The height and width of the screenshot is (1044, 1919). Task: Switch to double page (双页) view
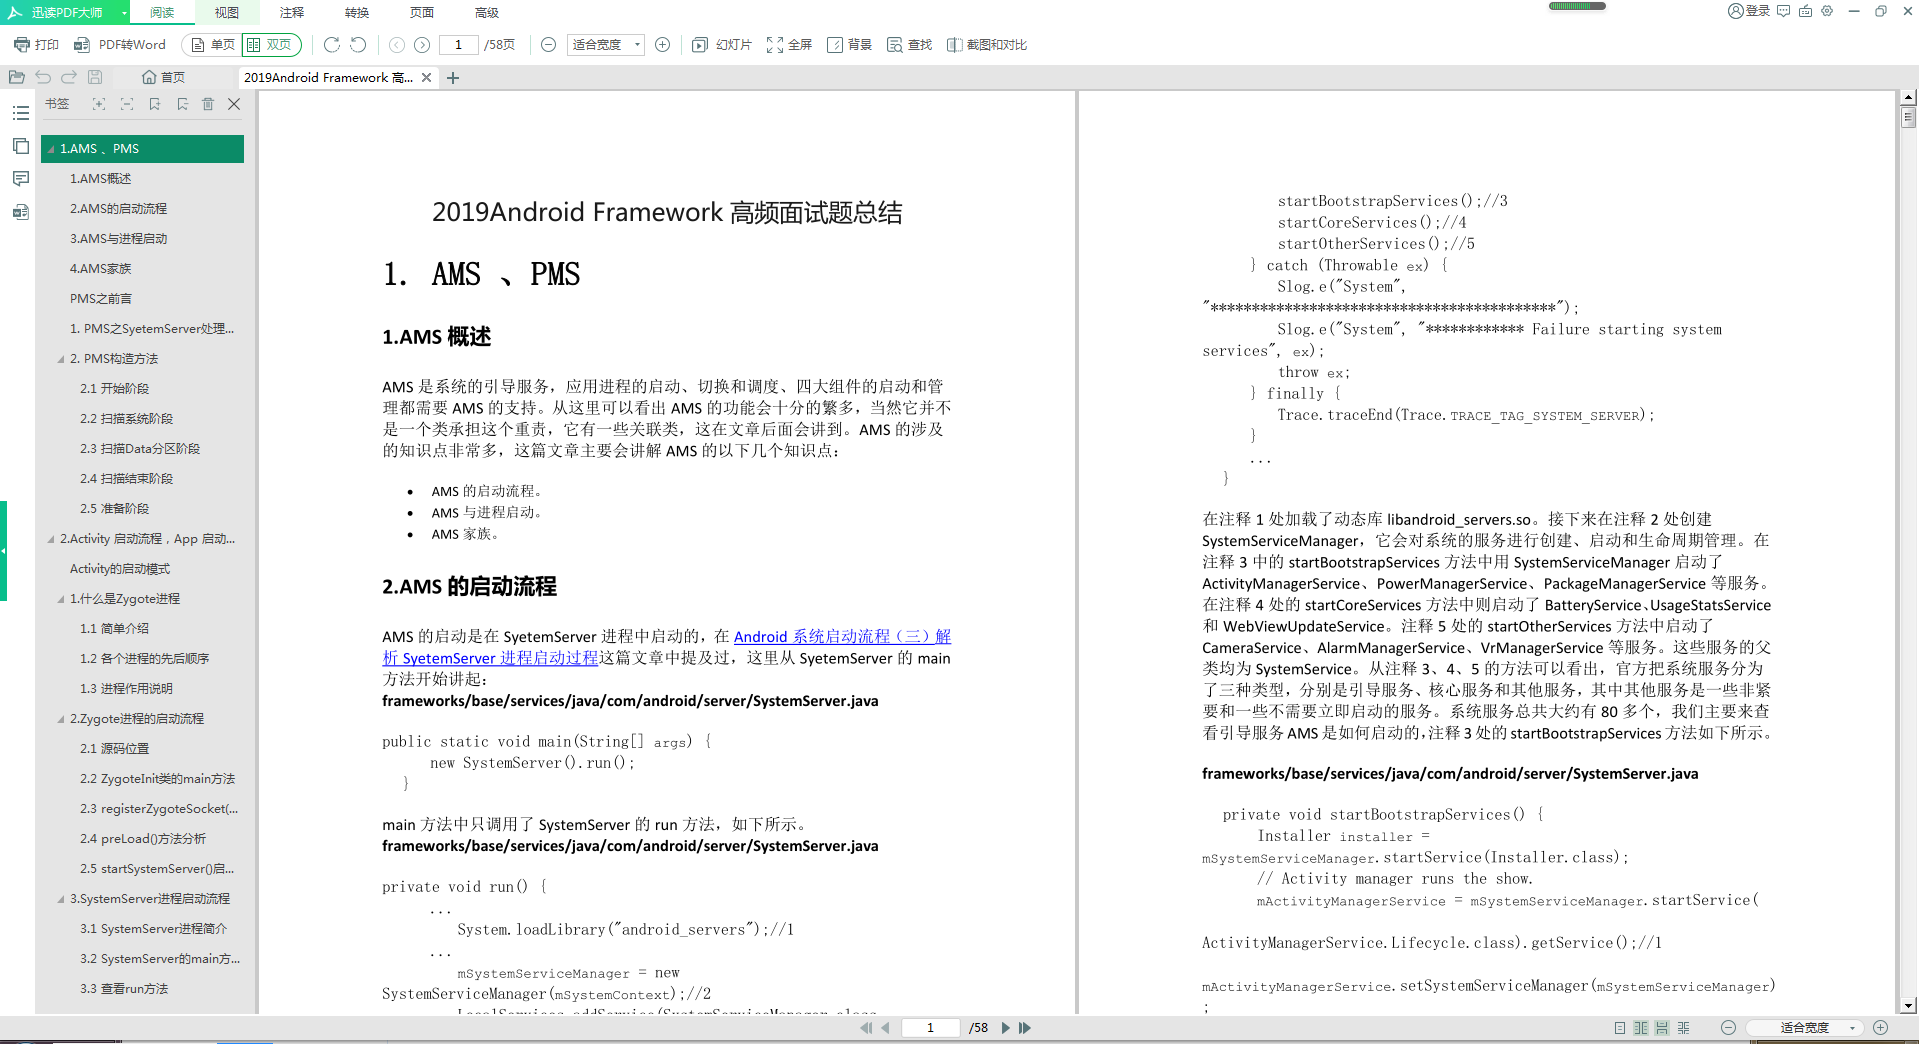click(270, 45)
